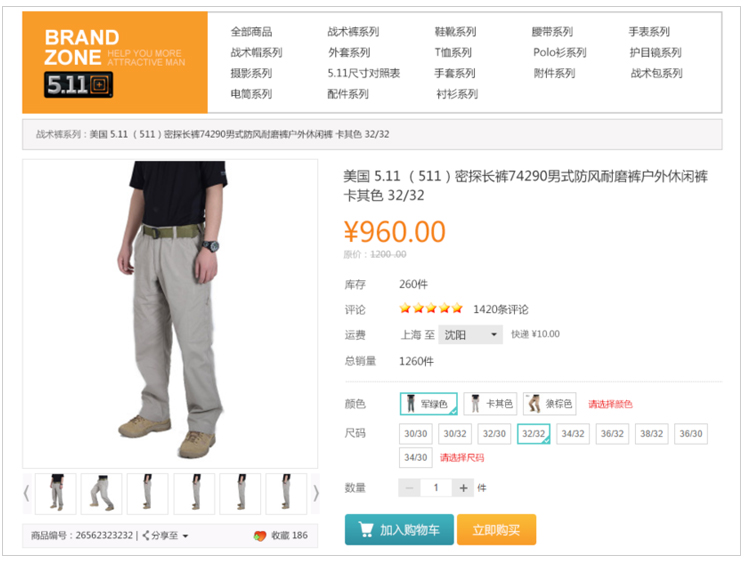The image size is (747, 565).
Task: Click the share icon beside 分享至
Action: (146, 535)
